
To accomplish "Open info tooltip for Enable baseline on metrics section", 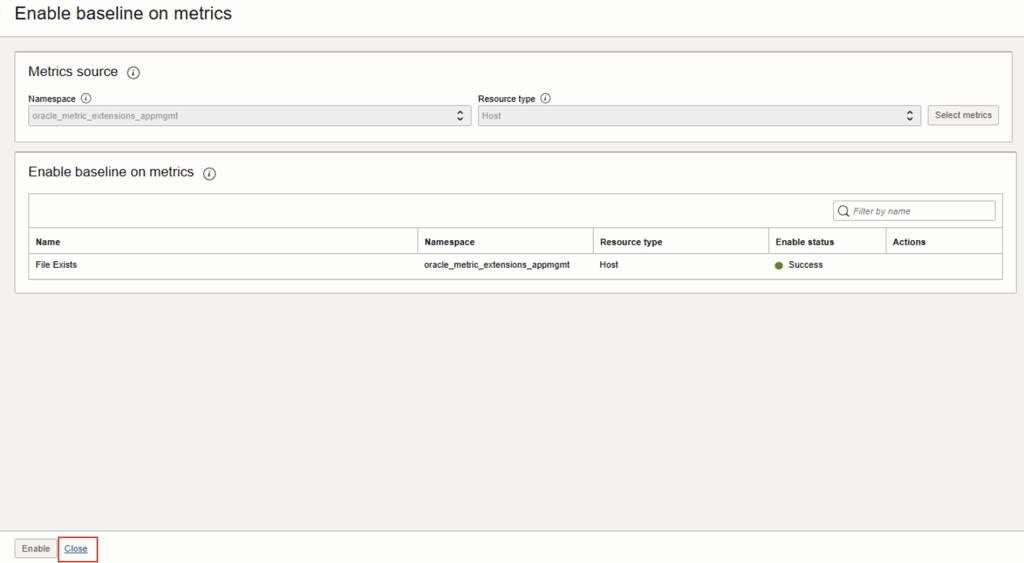I will 209,173.
